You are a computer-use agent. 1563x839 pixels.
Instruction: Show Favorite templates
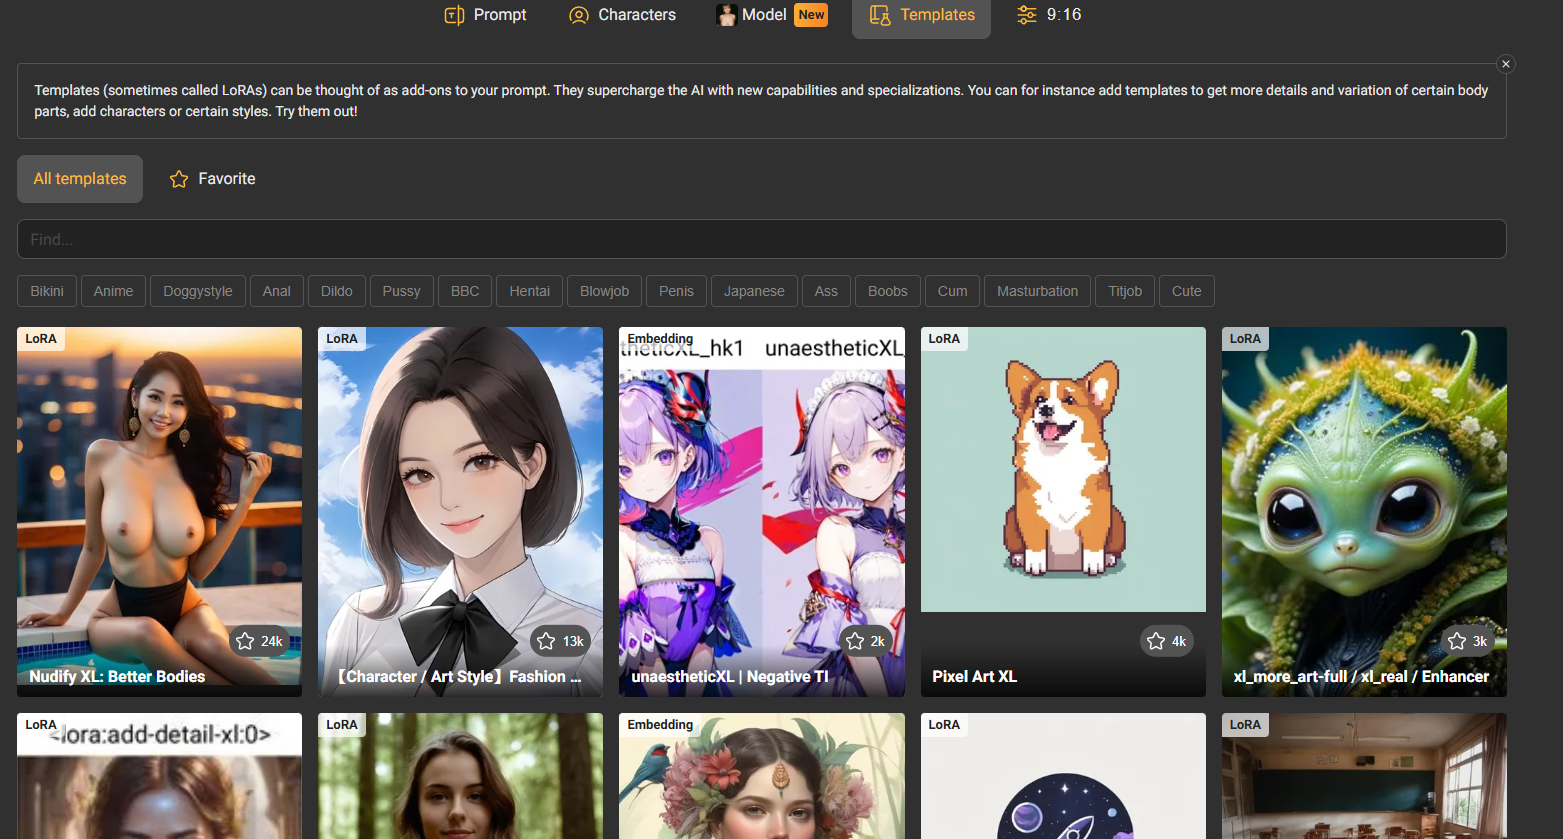coord(213,179)
